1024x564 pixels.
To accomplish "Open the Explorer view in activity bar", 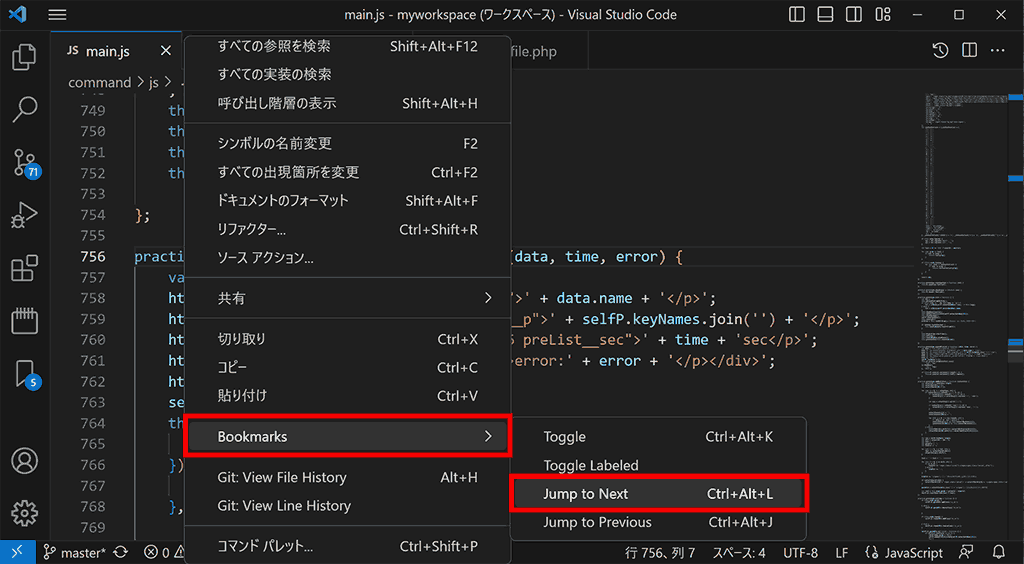I will click(24, 57).
